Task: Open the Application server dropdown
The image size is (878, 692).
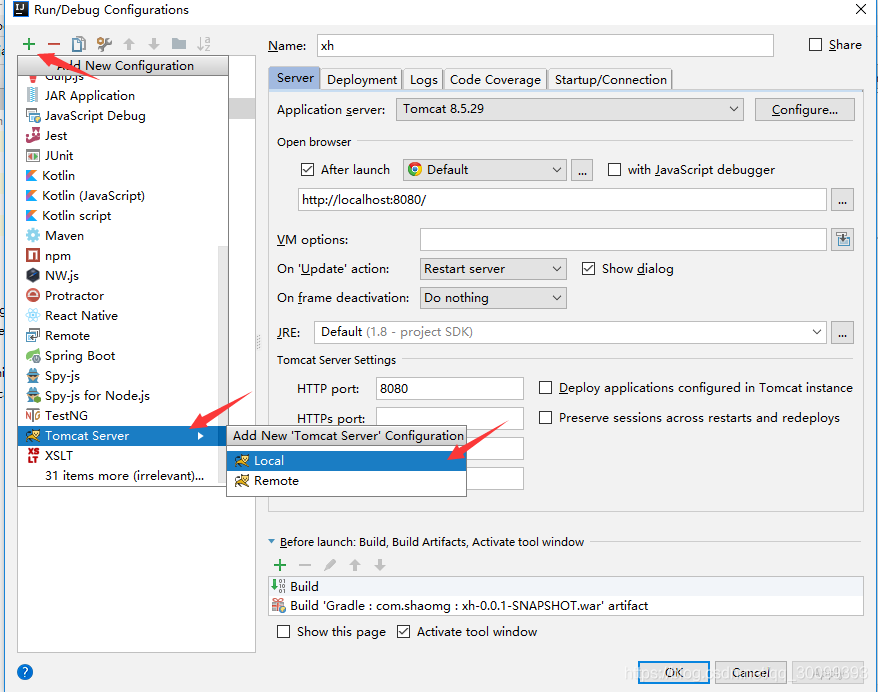Action: 569,109
